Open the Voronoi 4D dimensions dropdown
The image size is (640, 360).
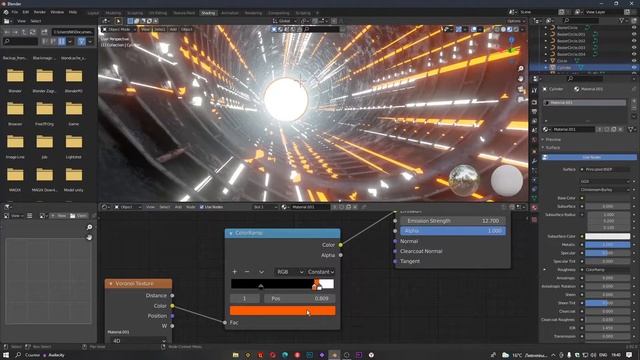pos(138,341)
